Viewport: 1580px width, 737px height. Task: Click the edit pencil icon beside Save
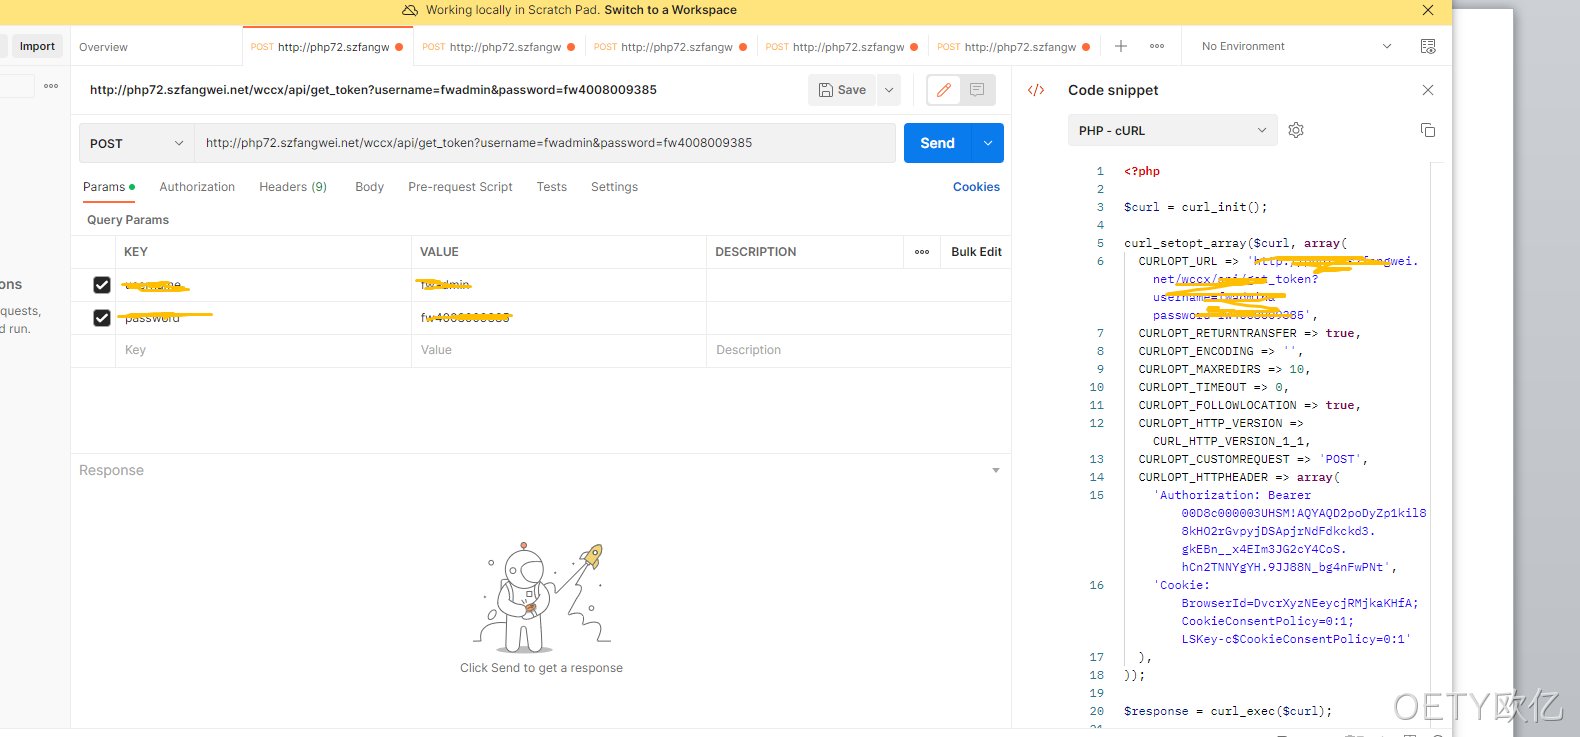pos(943,90)
